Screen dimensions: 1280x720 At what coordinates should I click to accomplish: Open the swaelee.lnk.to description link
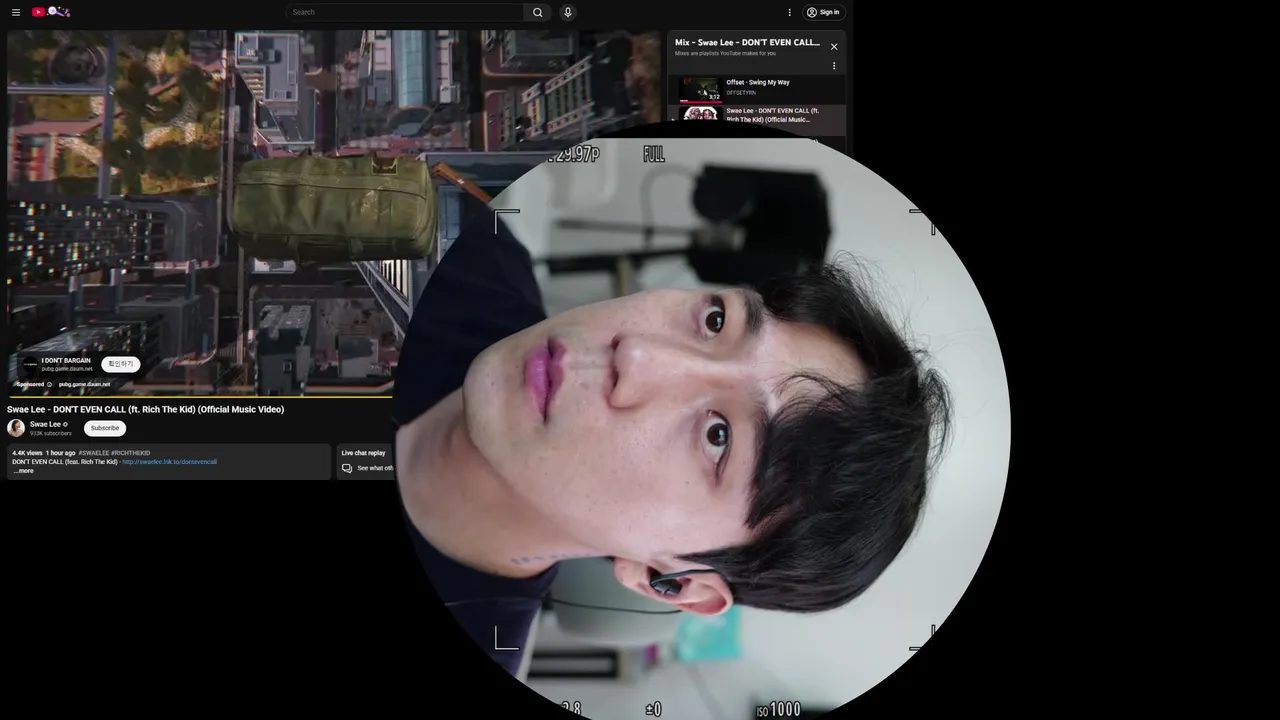pos(169,462)
